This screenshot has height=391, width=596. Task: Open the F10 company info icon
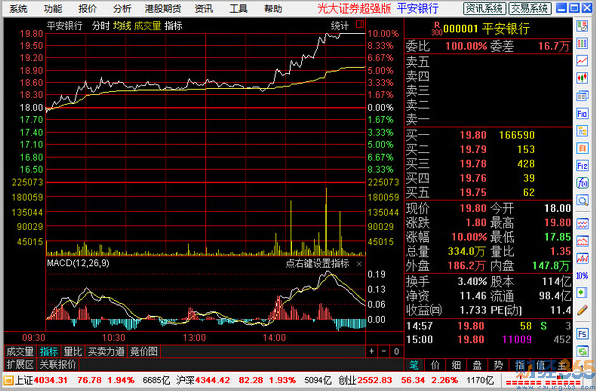[x=582, y=114]
